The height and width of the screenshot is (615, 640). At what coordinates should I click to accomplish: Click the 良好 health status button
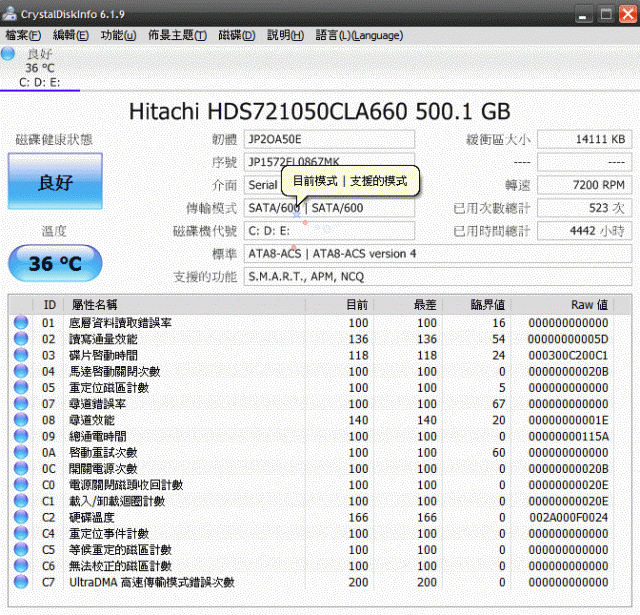(55, 182)
